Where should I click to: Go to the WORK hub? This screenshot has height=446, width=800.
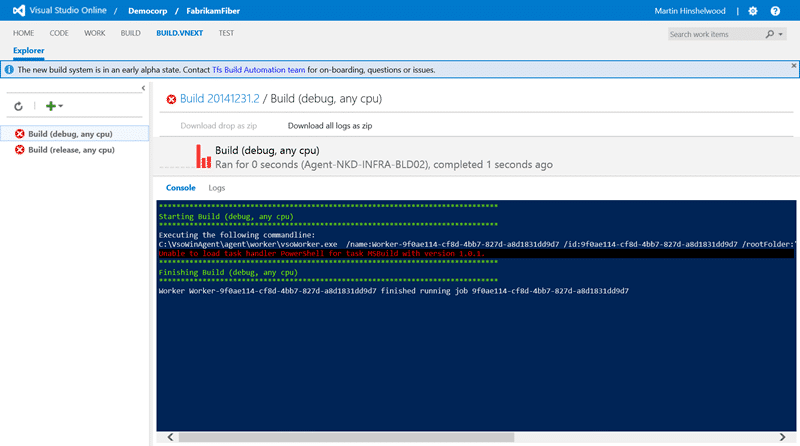94,33
